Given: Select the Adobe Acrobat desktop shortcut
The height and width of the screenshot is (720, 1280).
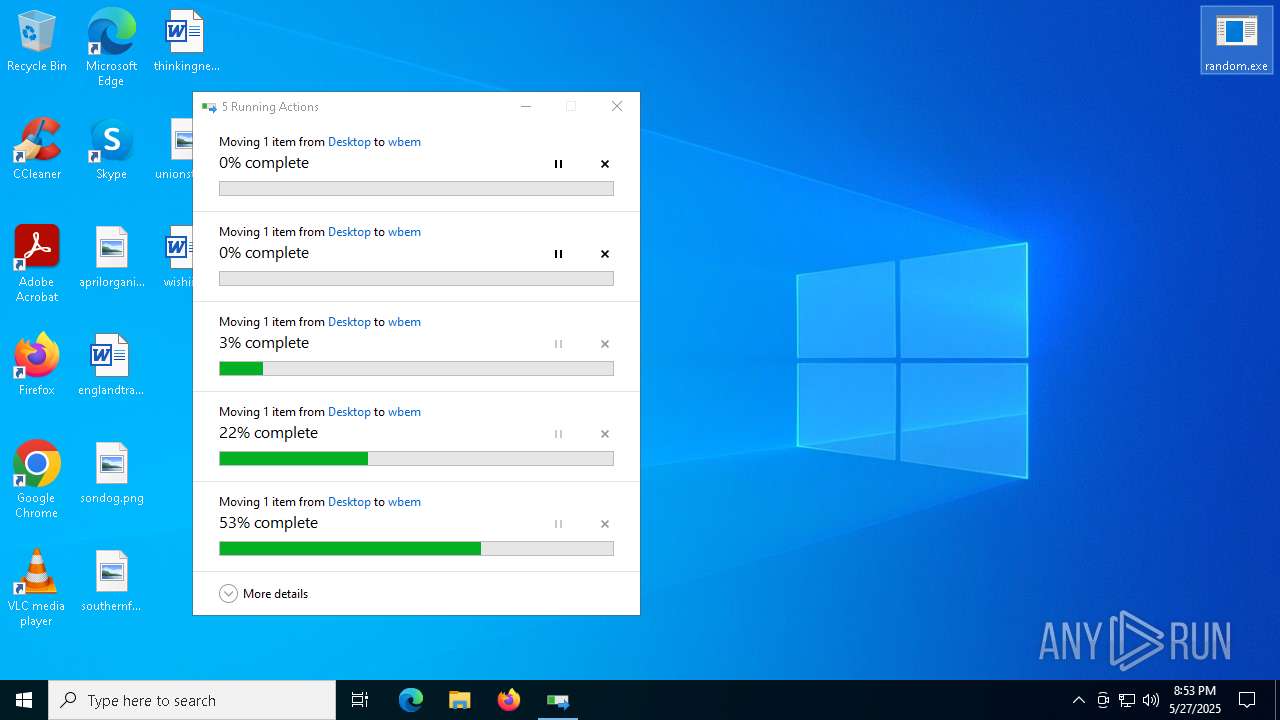Looking at the screenshot, I should pos(37,264).
